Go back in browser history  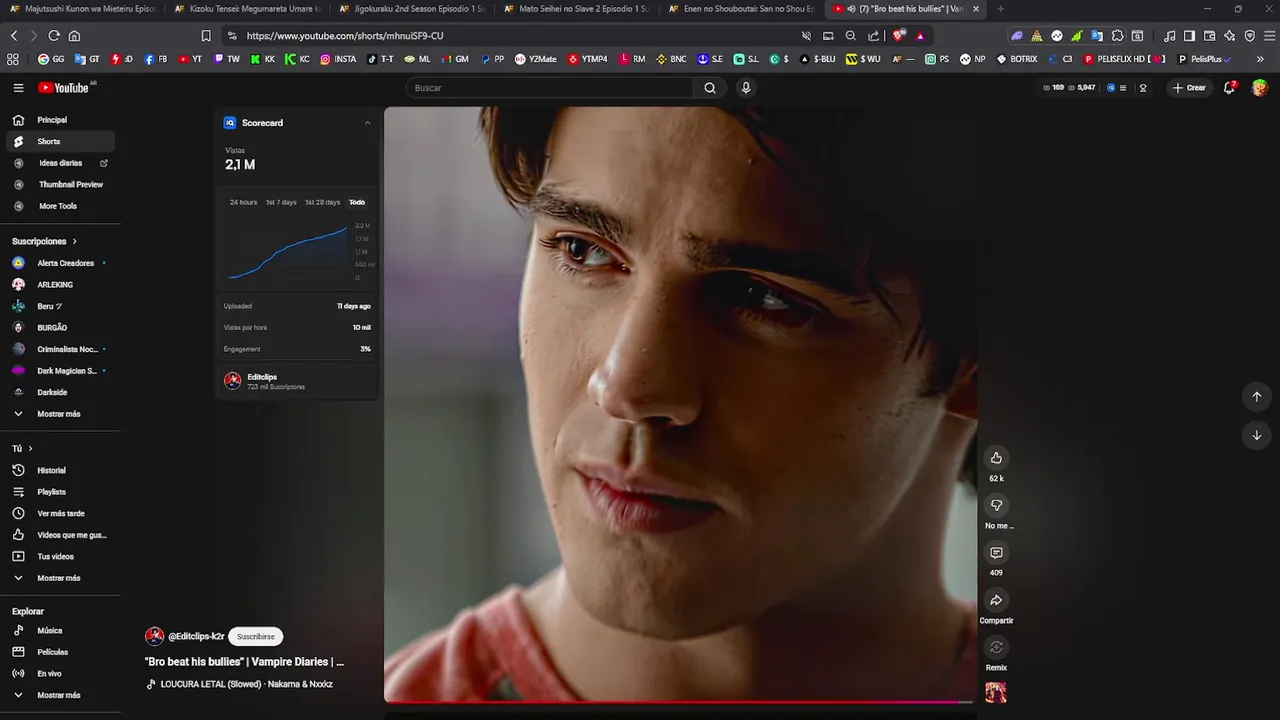[14, 35]
